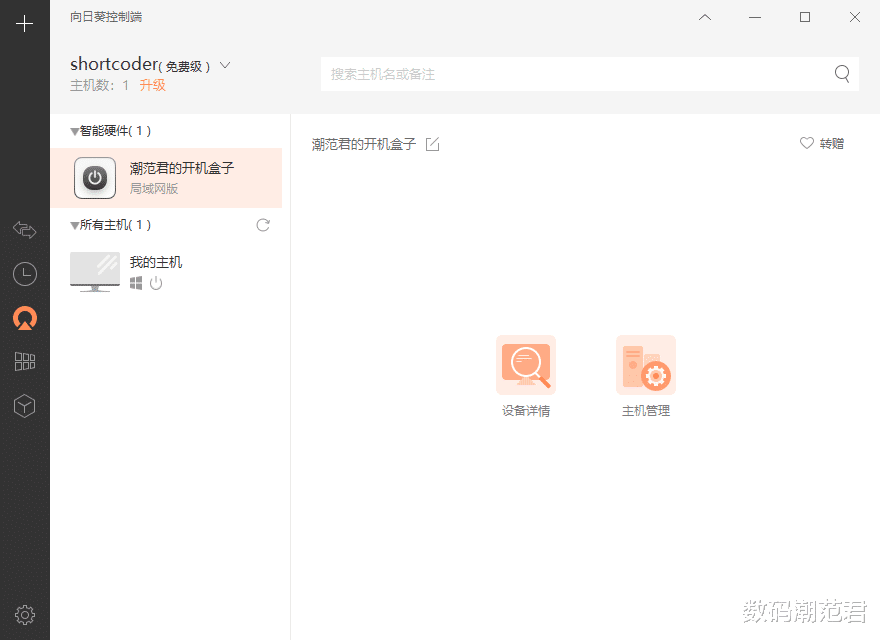This screenshot has width=880, height=640.
Task: Click the power icon under 我的主机
Action: (x=156, y=284)
